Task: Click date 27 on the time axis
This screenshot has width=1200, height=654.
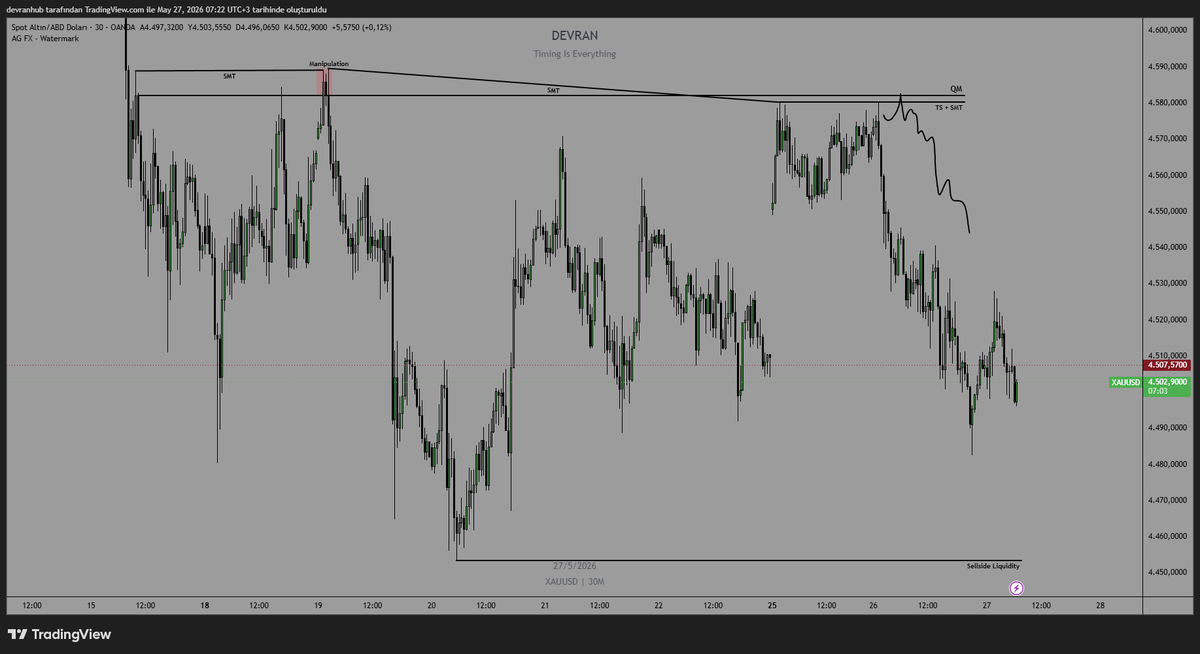Action: pos(986,605)
